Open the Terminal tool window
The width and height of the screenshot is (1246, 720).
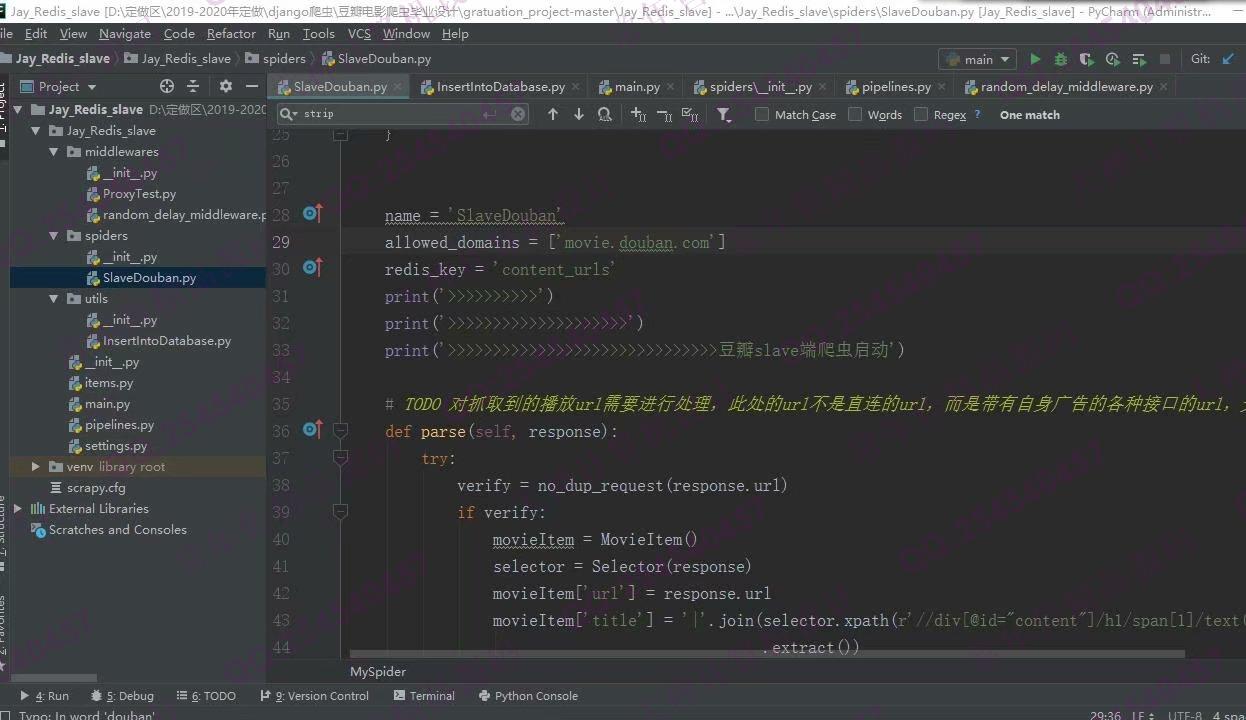pyautogui.click(x=424, y=696)
